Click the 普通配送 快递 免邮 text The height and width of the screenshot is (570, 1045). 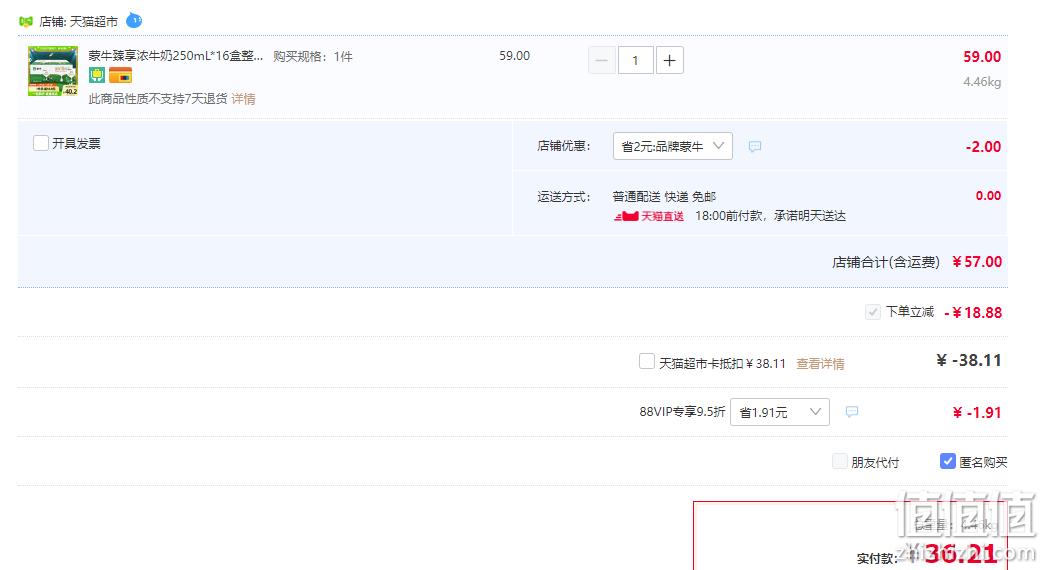(664, 197)
